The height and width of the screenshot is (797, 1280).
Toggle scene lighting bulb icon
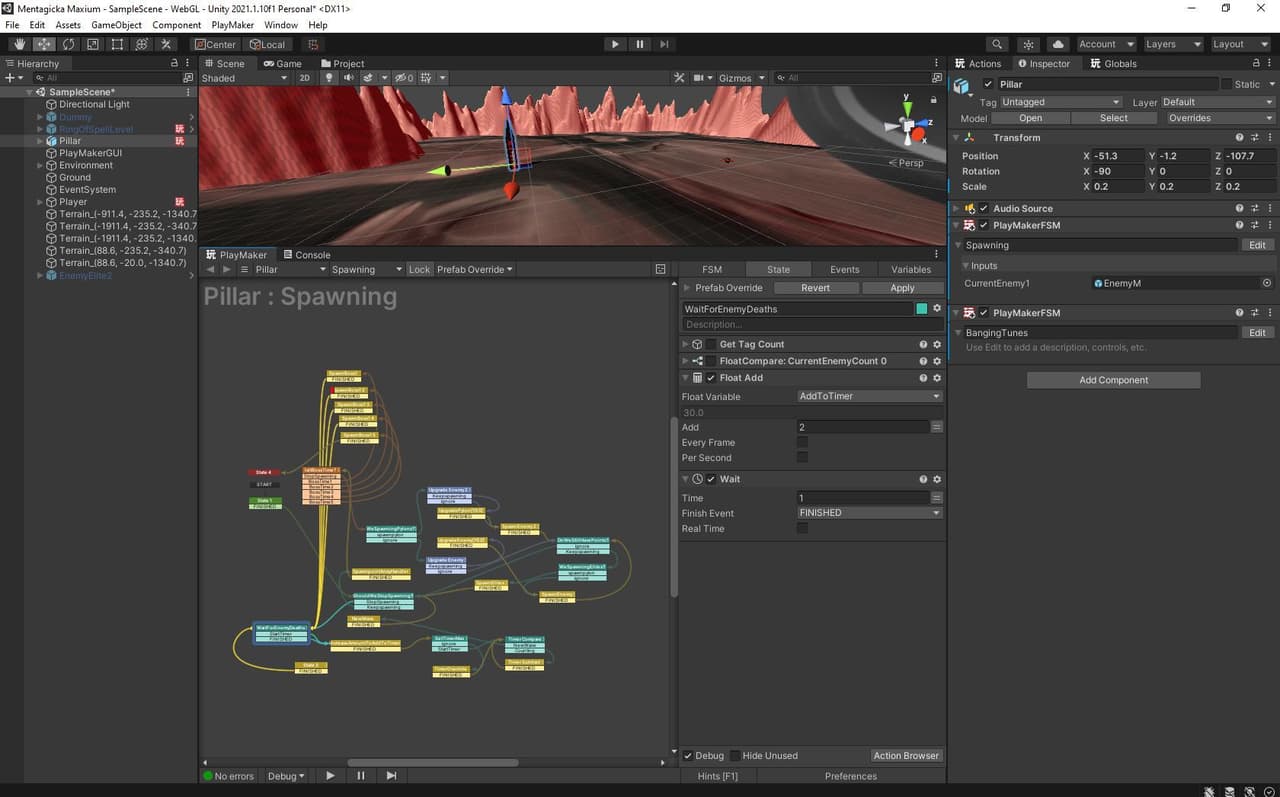tap(329, 77)
